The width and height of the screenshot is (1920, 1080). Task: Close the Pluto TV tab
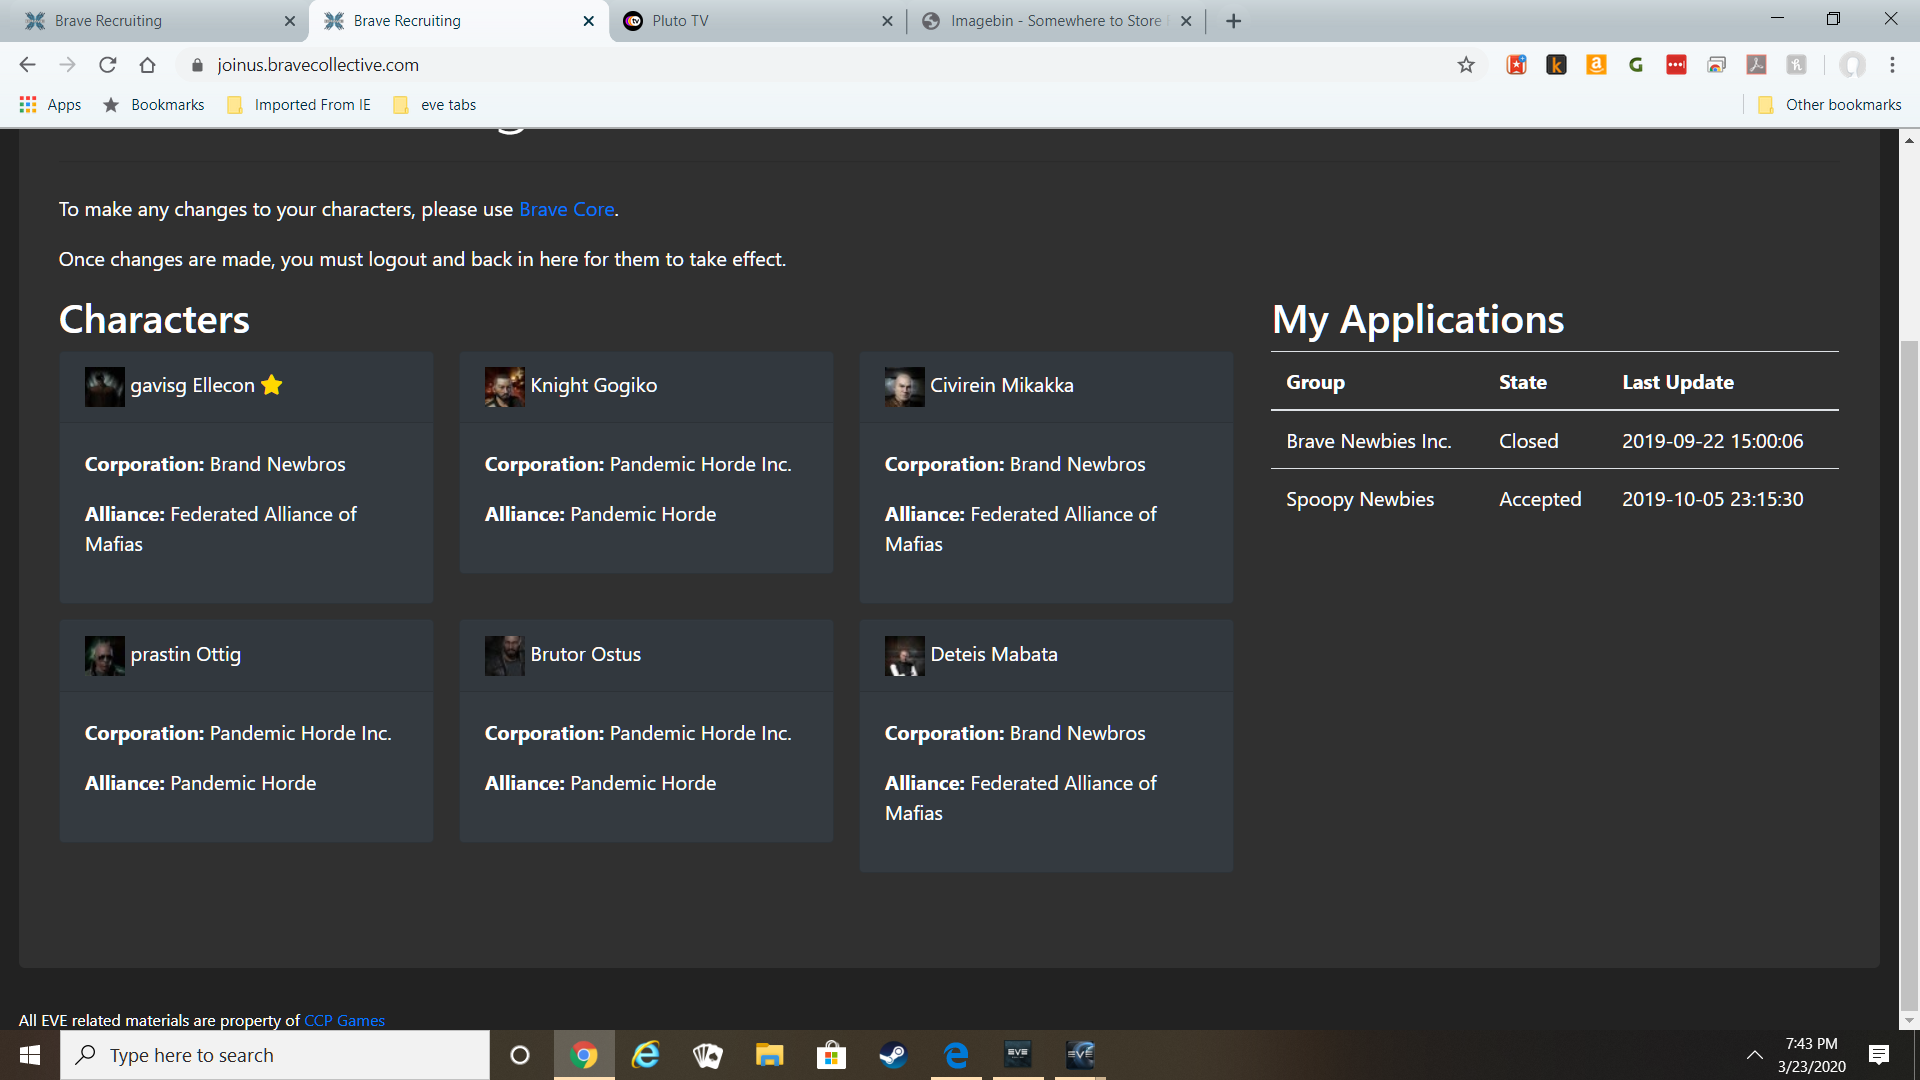pyautogui.click(x=887, y=21)
